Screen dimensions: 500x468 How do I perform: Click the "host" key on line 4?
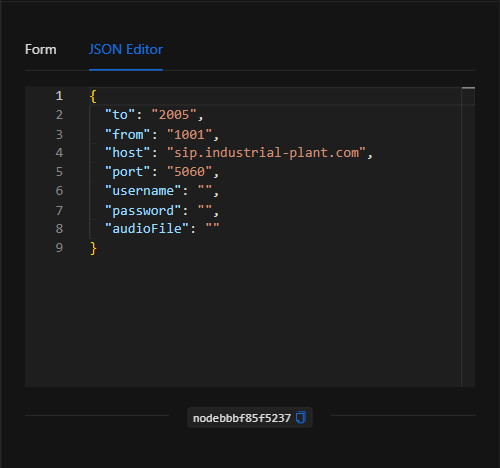(128, 153)
